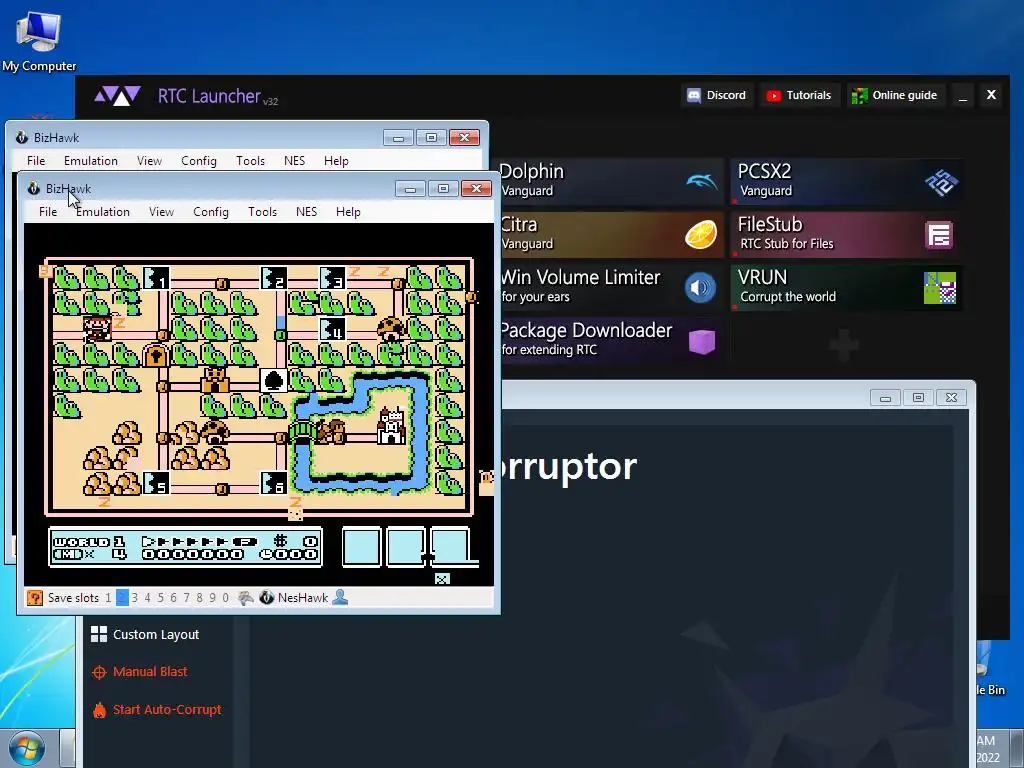Open the Help menu in front BizHawk
Image resolution: width=1024 pixels, height=768 pixels.
[x=348, y=212]
